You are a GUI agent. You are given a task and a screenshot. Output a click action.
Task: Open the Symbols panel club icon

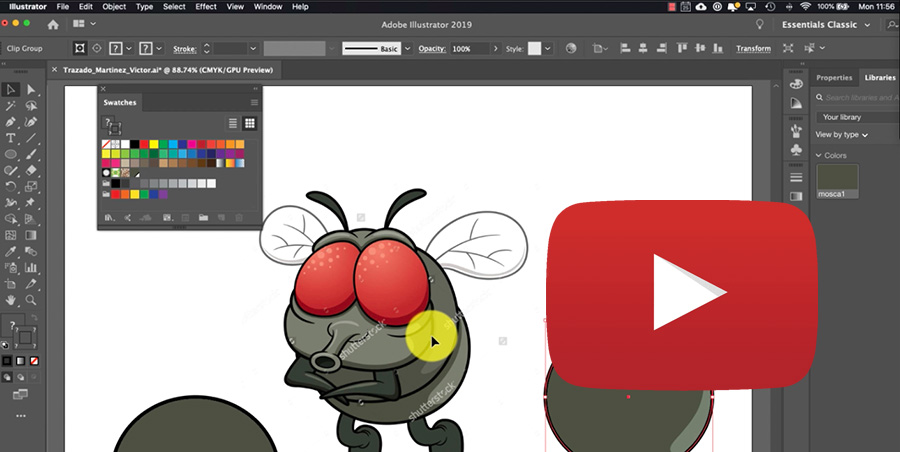coord(796,150)
